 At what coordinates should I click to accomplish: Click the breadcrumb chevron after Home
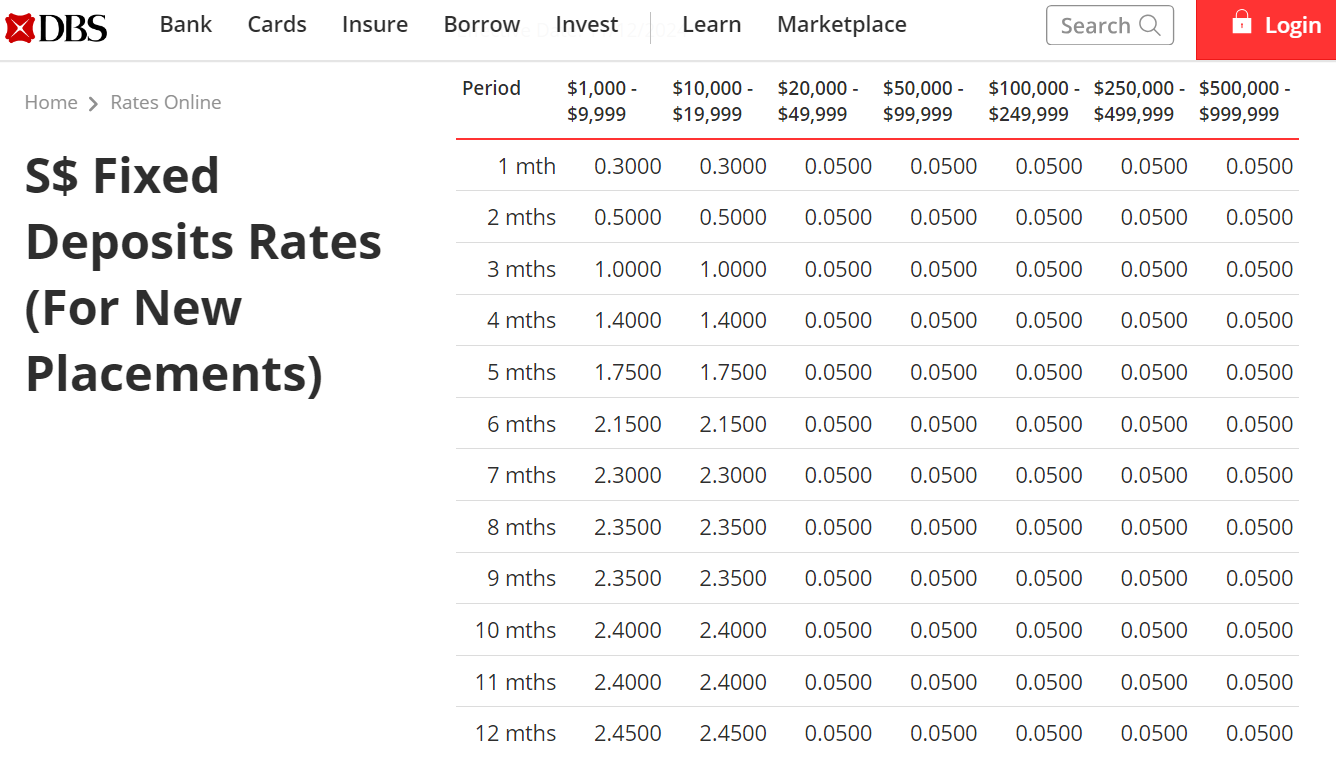93,103
